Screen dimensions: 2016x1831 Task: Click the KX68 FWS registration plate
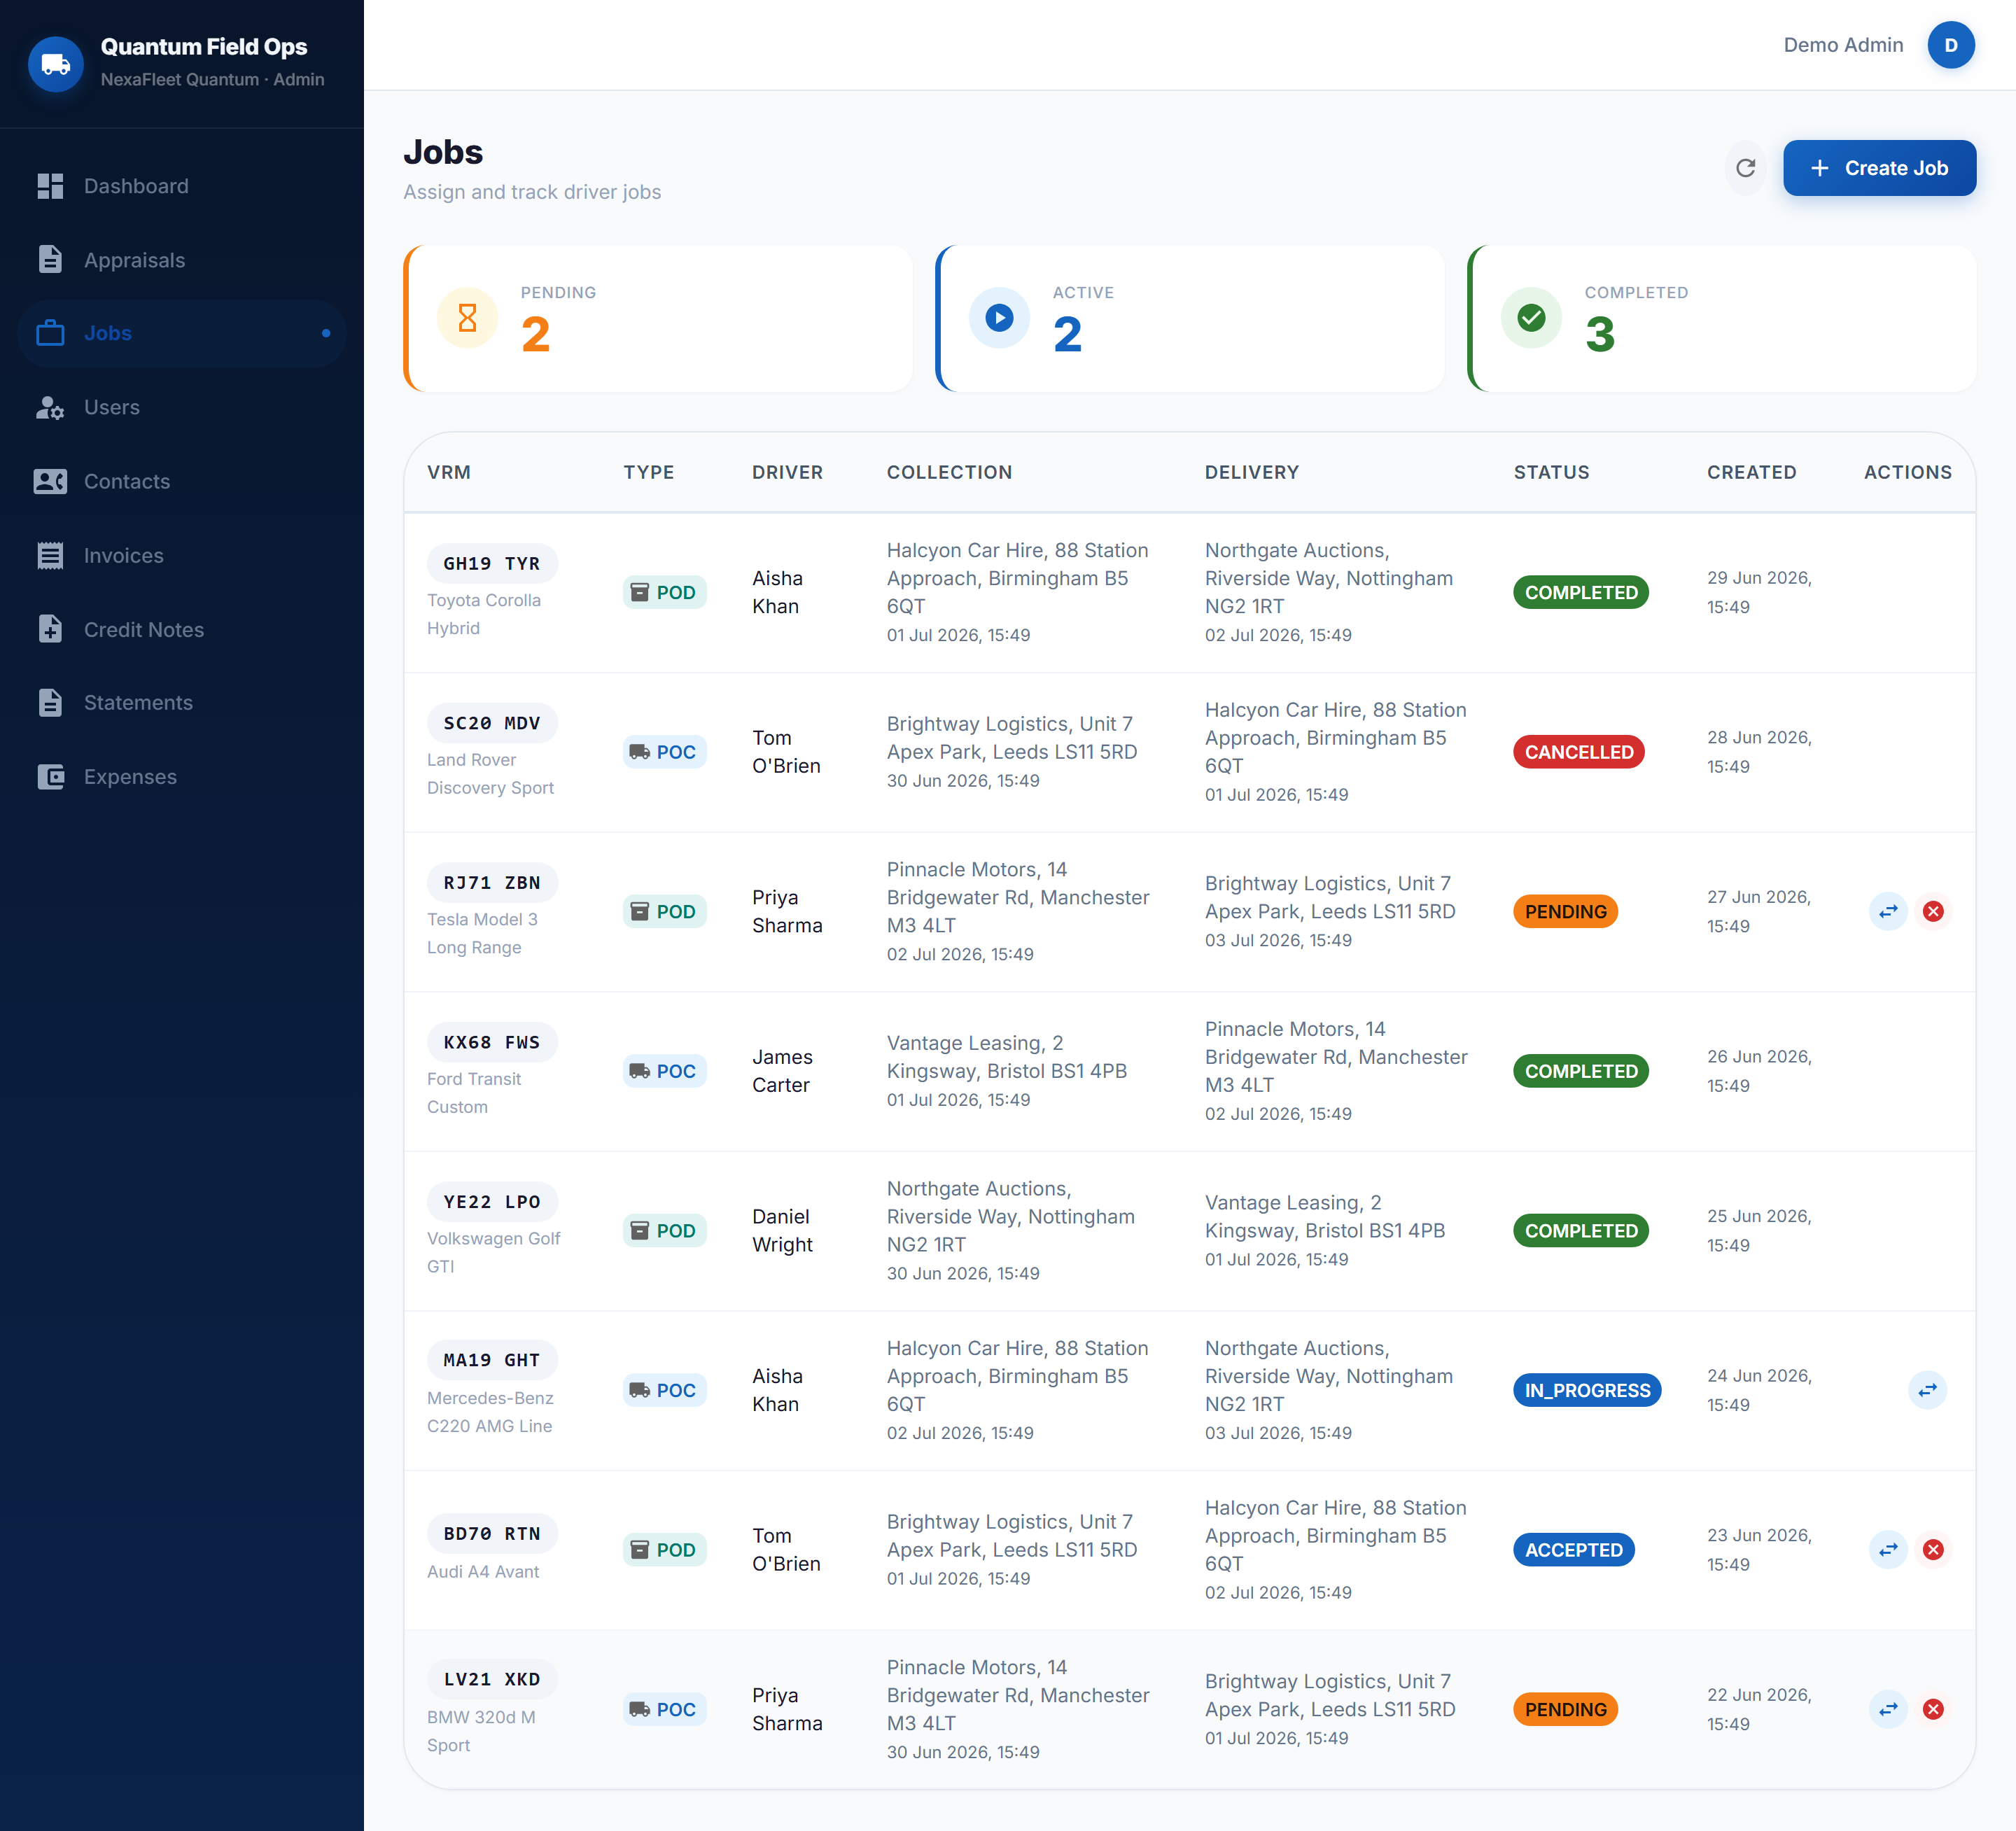(492, 1042)
